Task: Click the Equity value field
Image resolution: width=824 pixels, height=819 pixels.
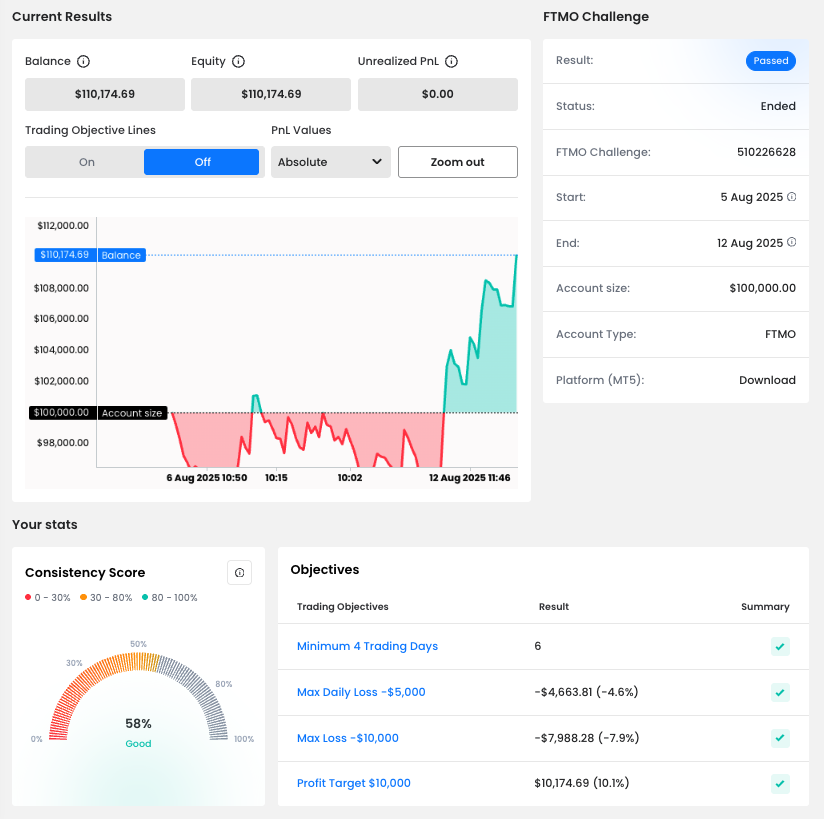Action: tap(271, 94)
